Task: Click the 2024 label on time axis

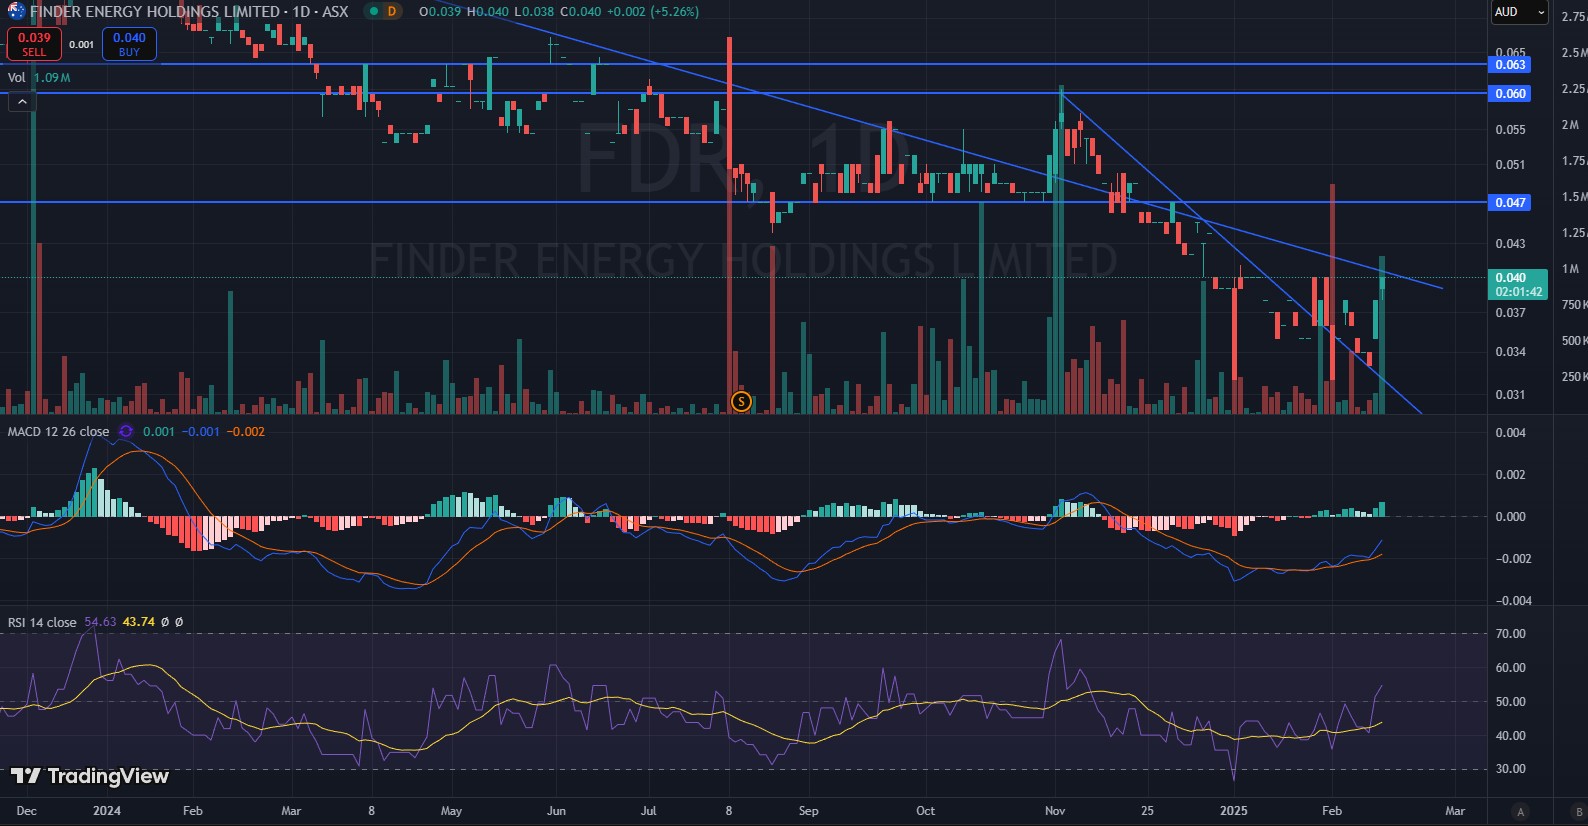Action: click(106, 811)
